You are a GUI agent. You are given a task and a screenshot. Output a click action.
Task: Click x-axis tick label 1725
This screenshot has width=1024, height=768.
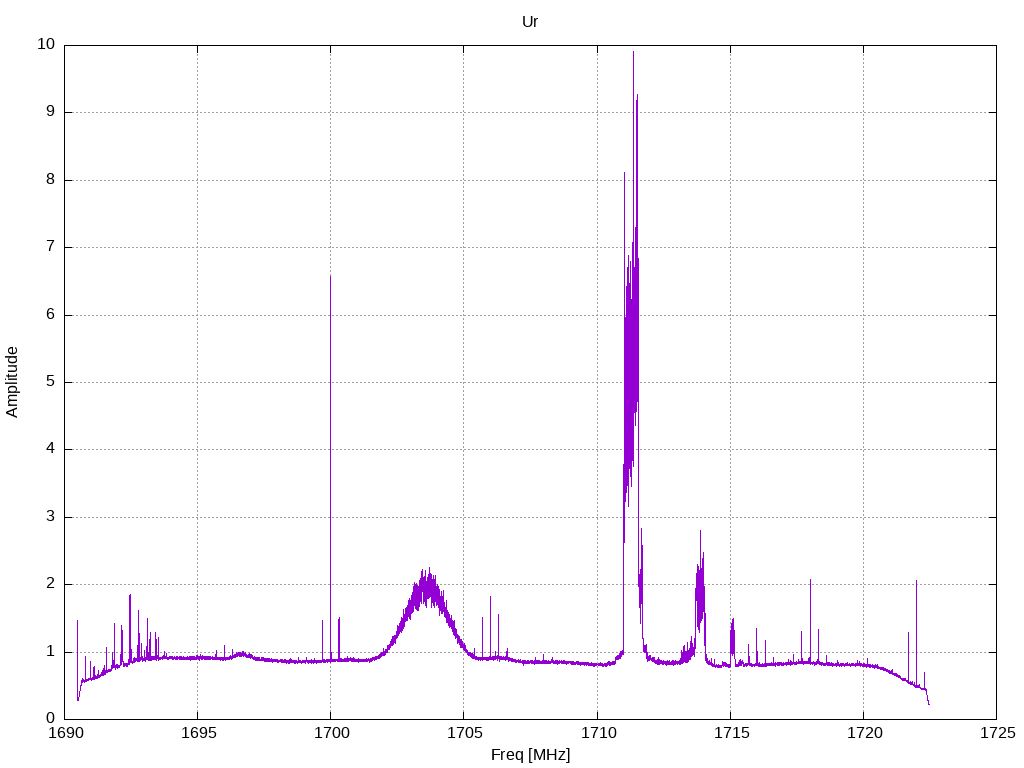point(997,733)
